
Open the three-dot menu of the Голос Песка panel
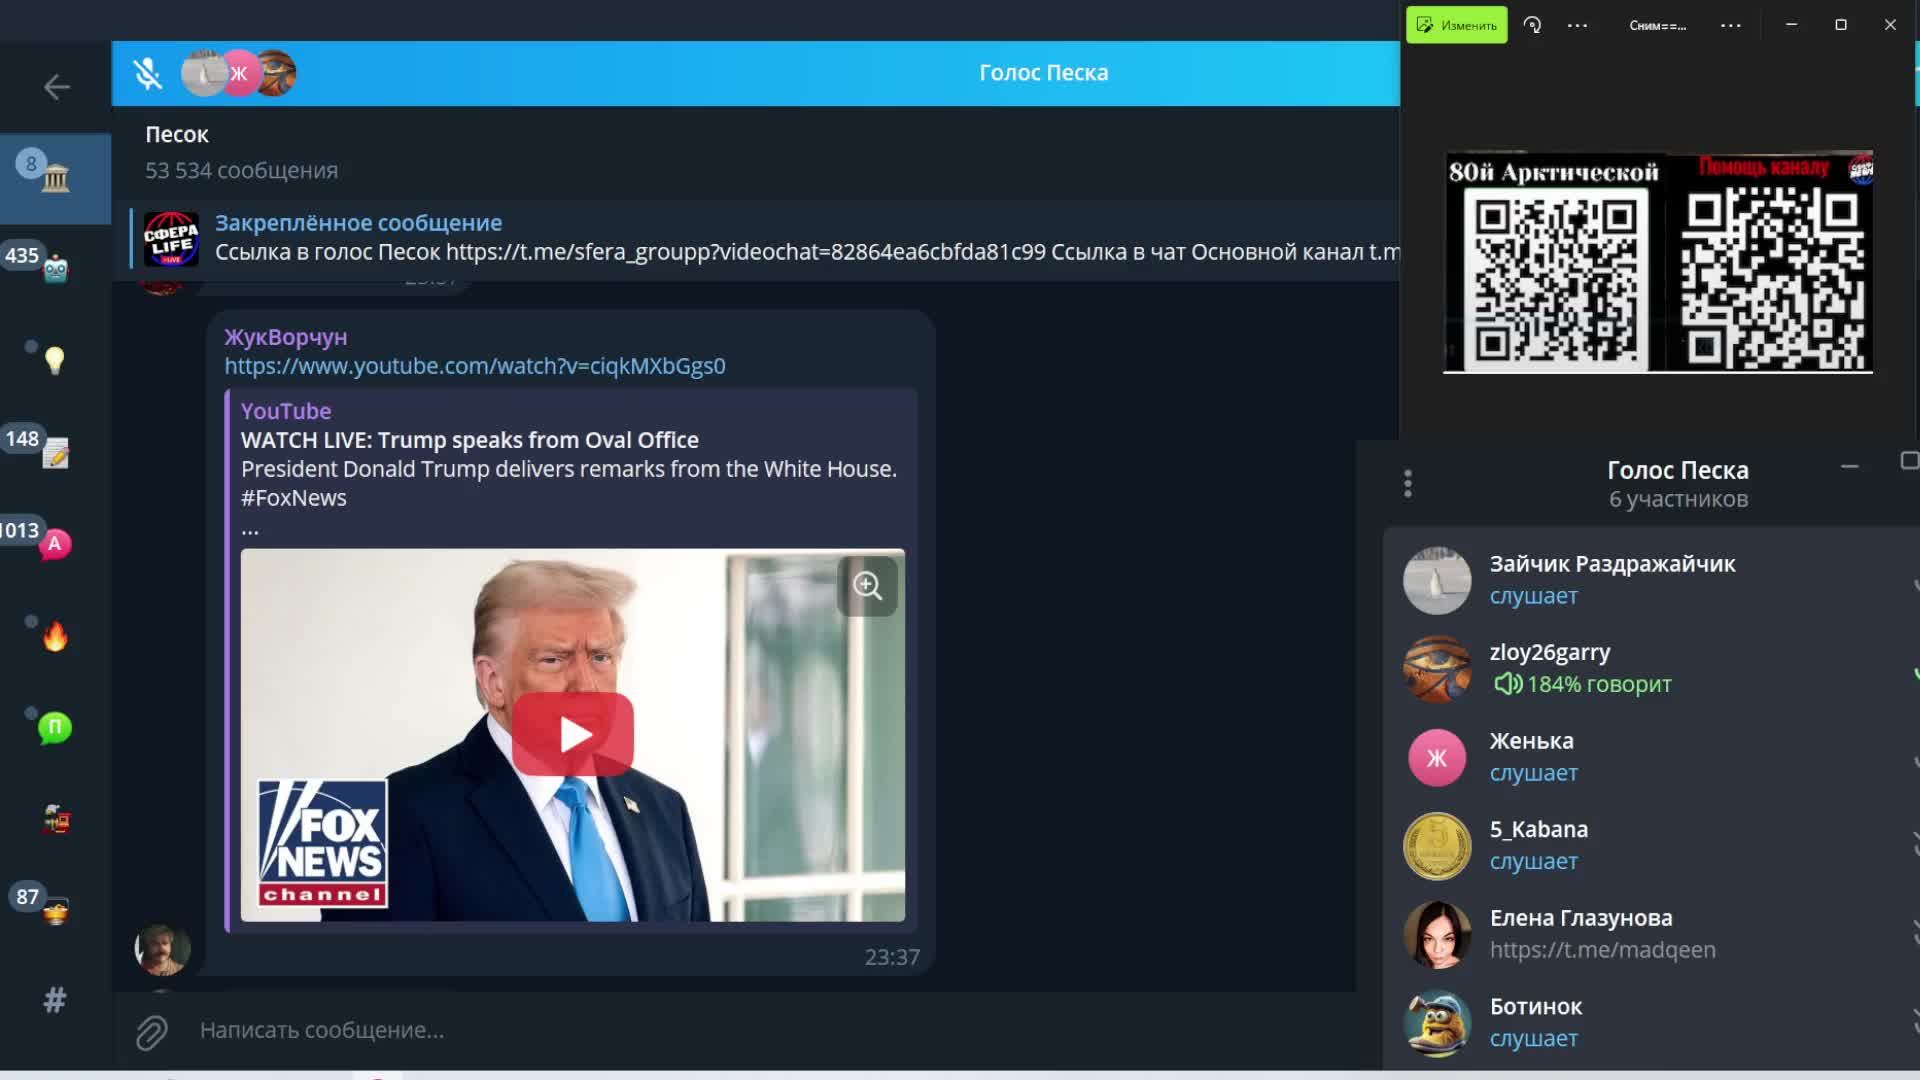[x=1408, y=484]
